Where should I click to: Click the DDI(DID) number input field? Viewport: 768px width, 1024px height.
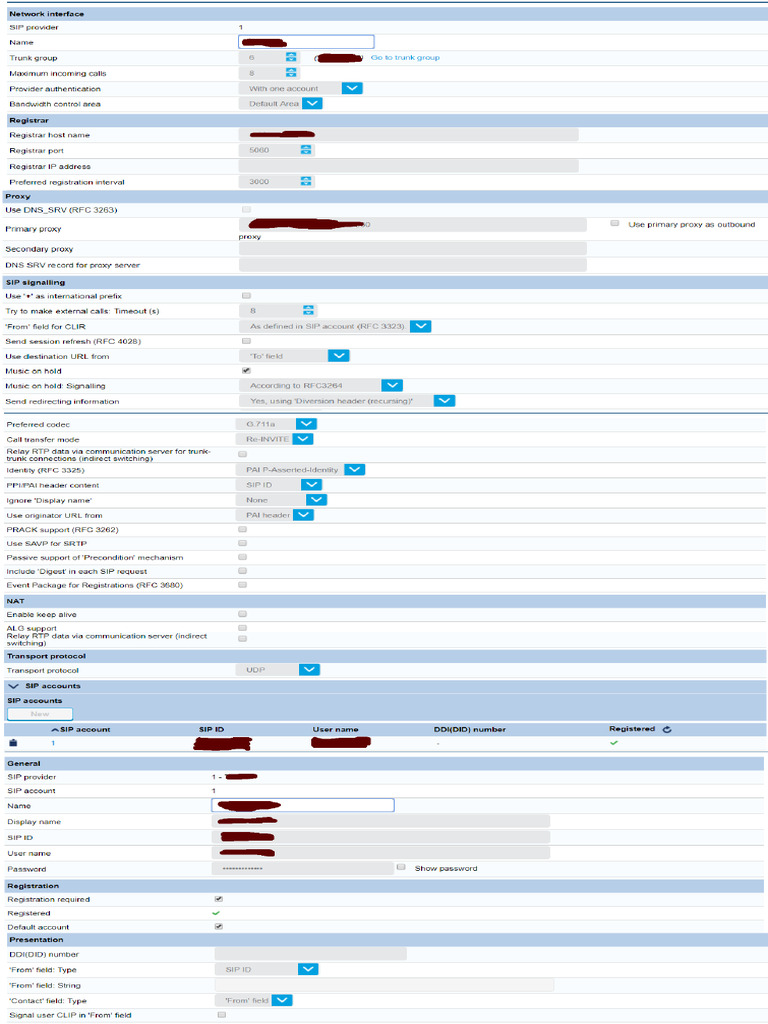pos(310,954)
